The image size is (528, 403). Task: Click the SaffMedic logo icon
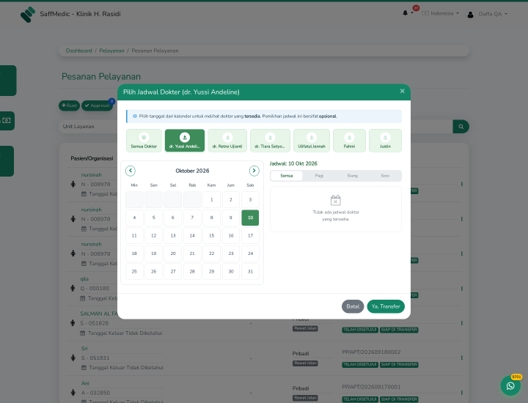[x=28, y=14]
